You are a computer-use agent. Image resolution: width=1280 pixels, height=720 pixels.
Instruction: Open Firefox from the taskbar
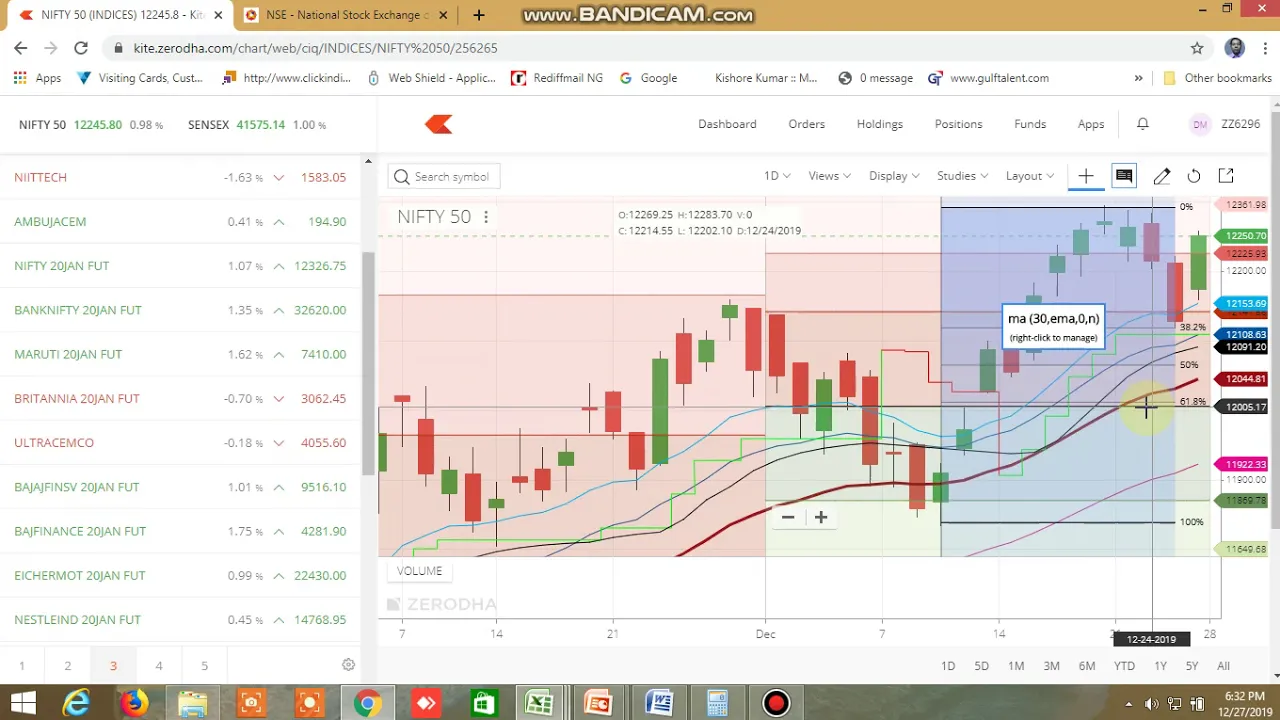pyautogui.click(x=133, y=703)
